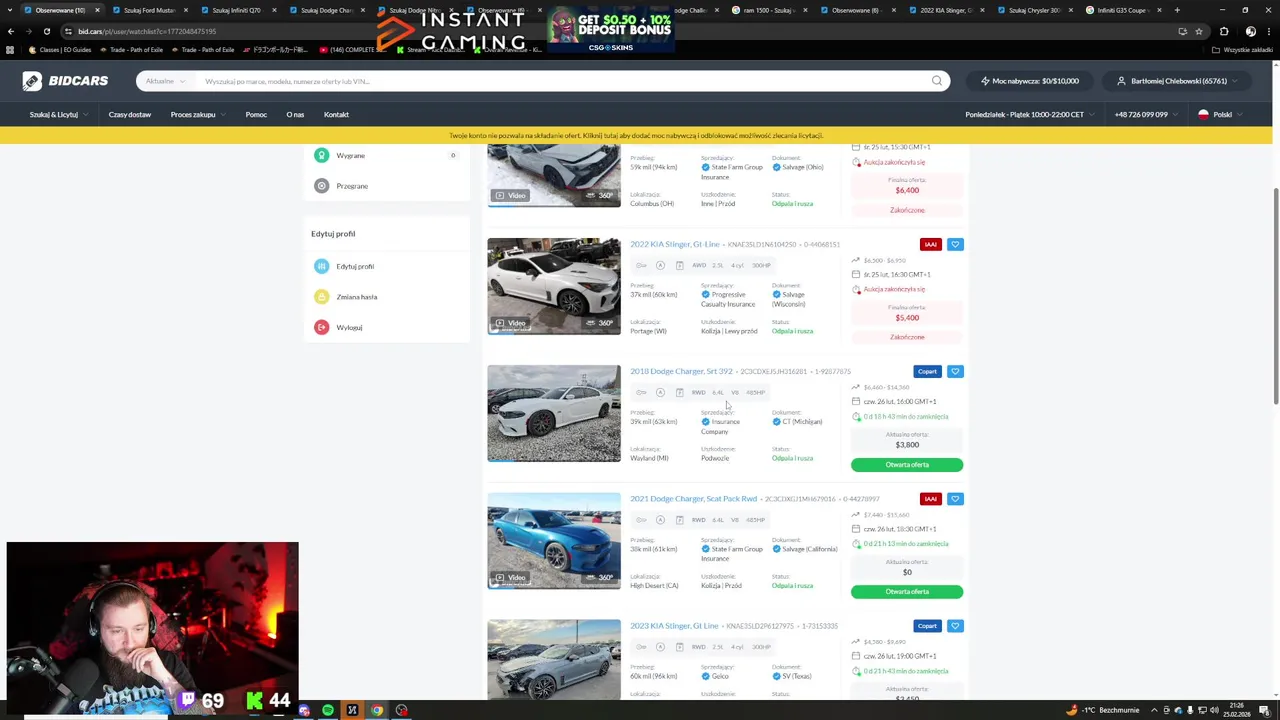Expand phone number +48 726 099 099 dropdown
1280x720 pixels.
[1146, 114]
